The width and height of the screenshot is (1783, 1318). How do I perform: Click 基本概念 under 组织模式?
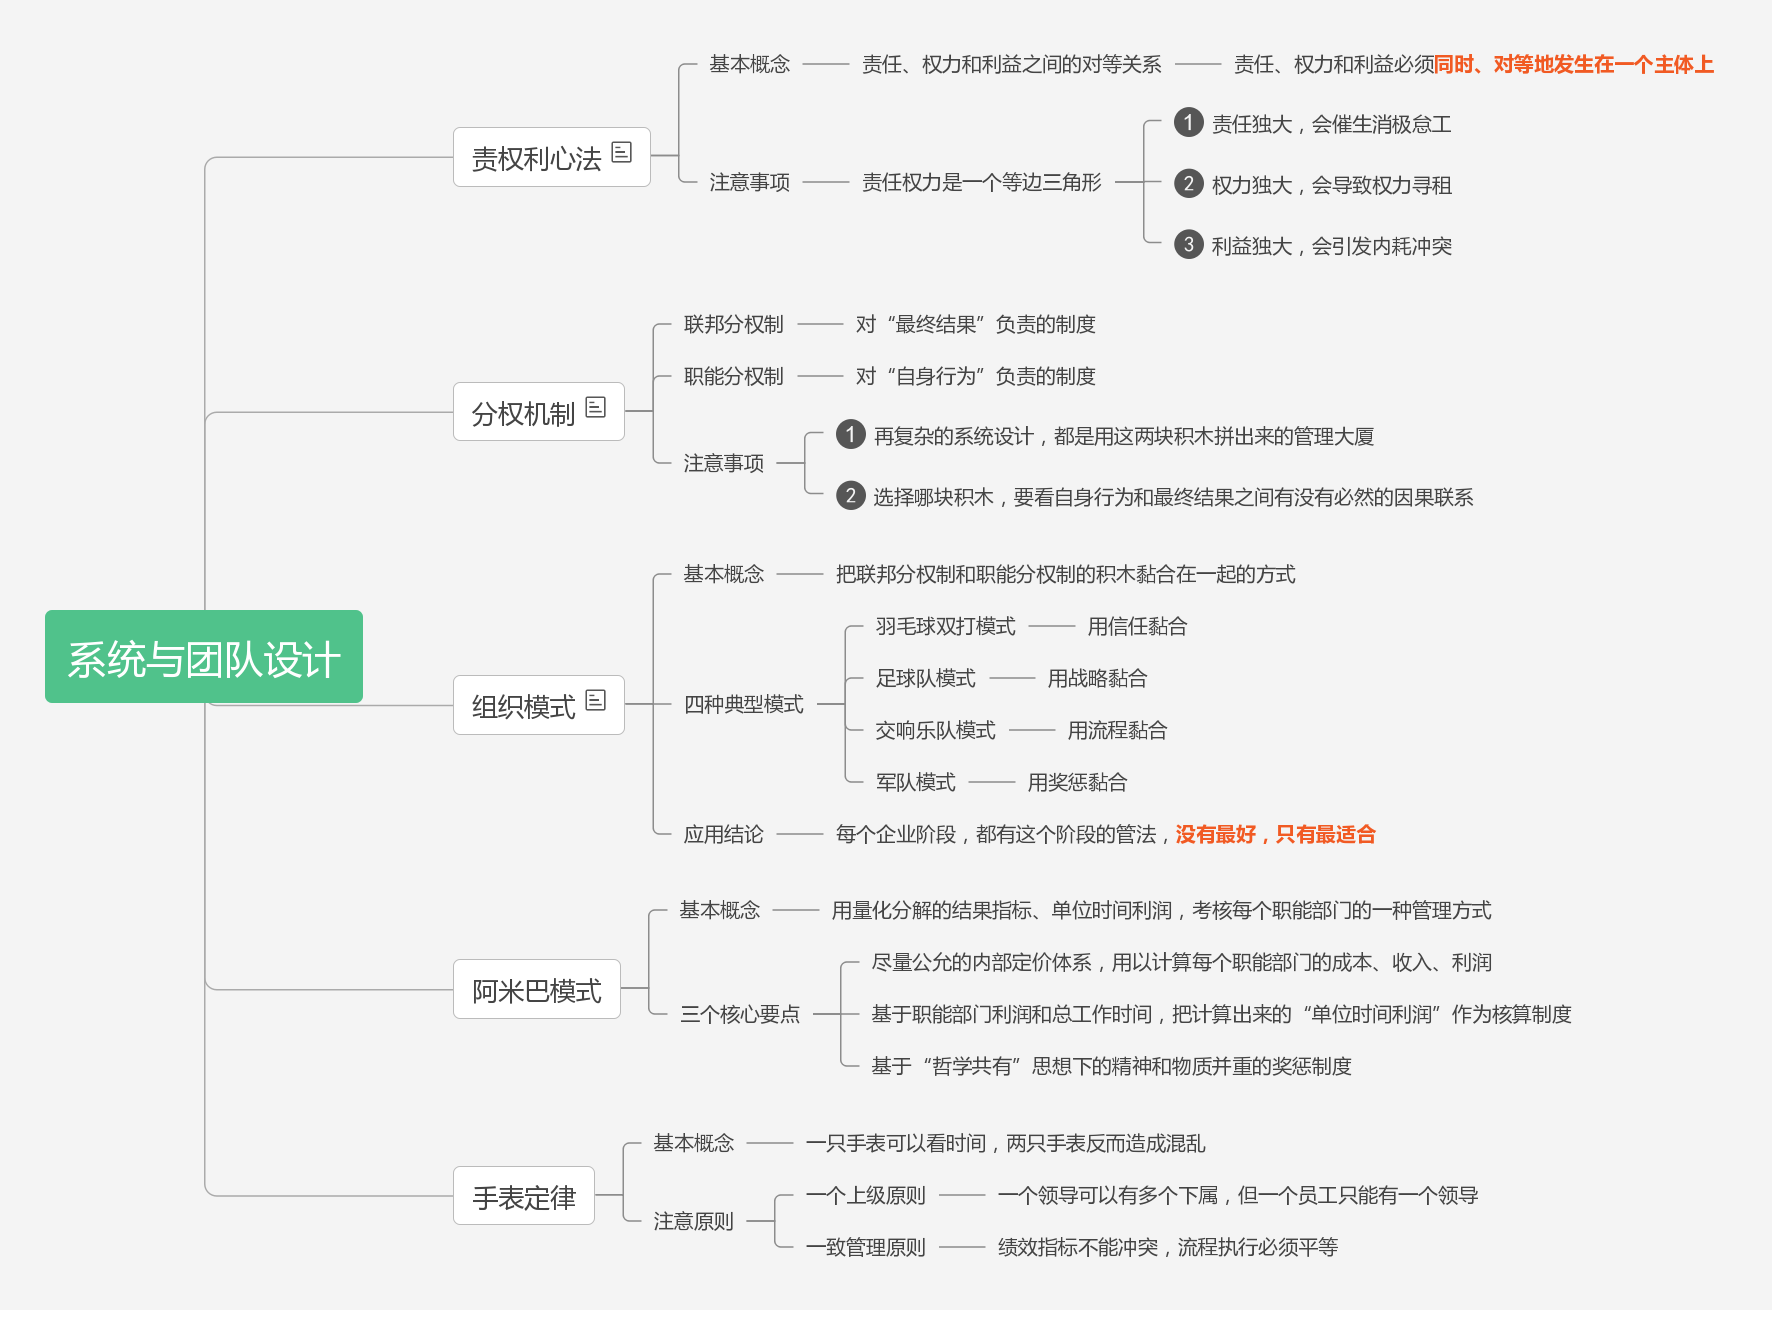coord(724,574)
